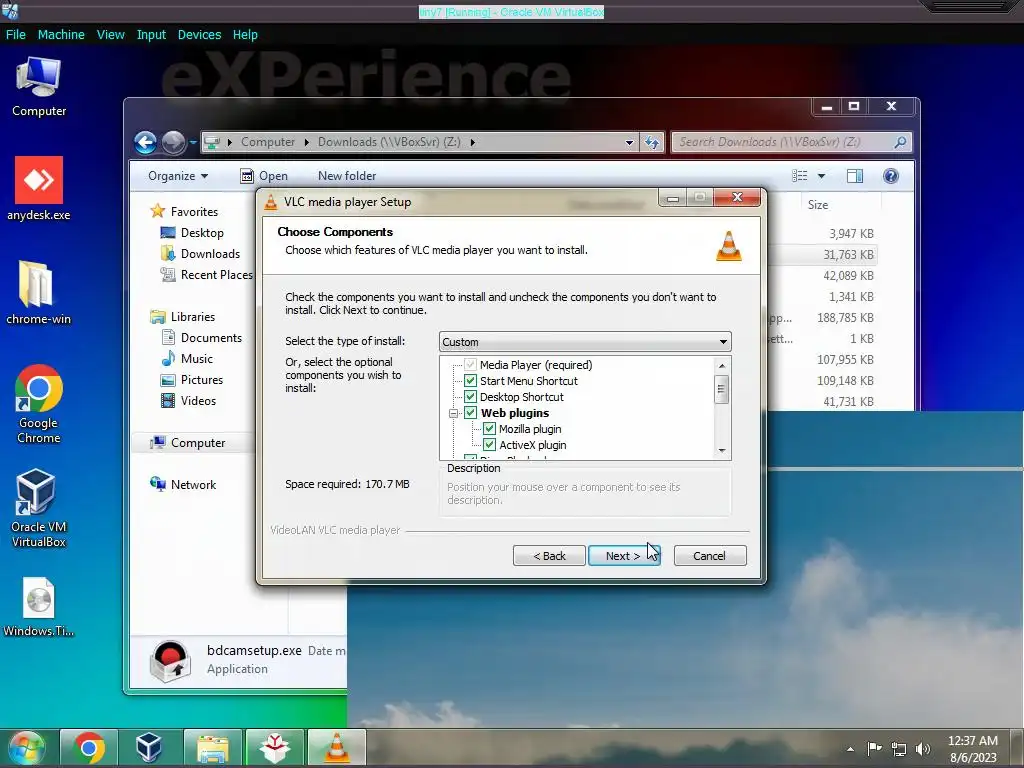This screenshot has width=1024, height=768.
Task: Click the search magnifier icon in Explorer
Action: 901,142
